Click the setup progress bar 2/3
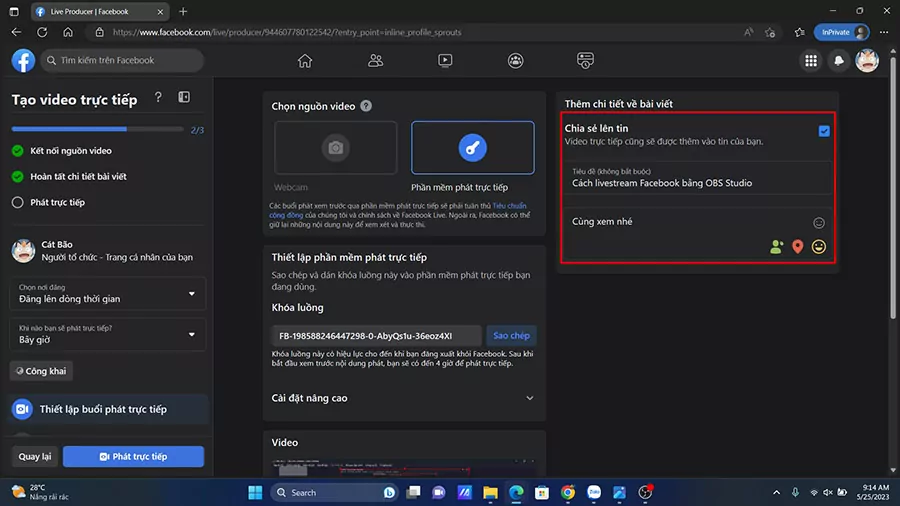900x506 pixels. pos(98,129)
